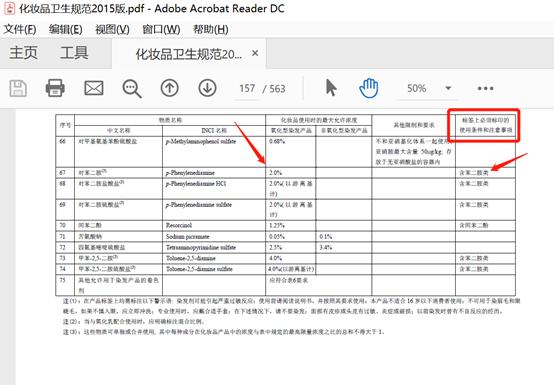Click the 序号 column header
Image resolution: width=554 pixels, height=385 pixels.
coord(65,125)
